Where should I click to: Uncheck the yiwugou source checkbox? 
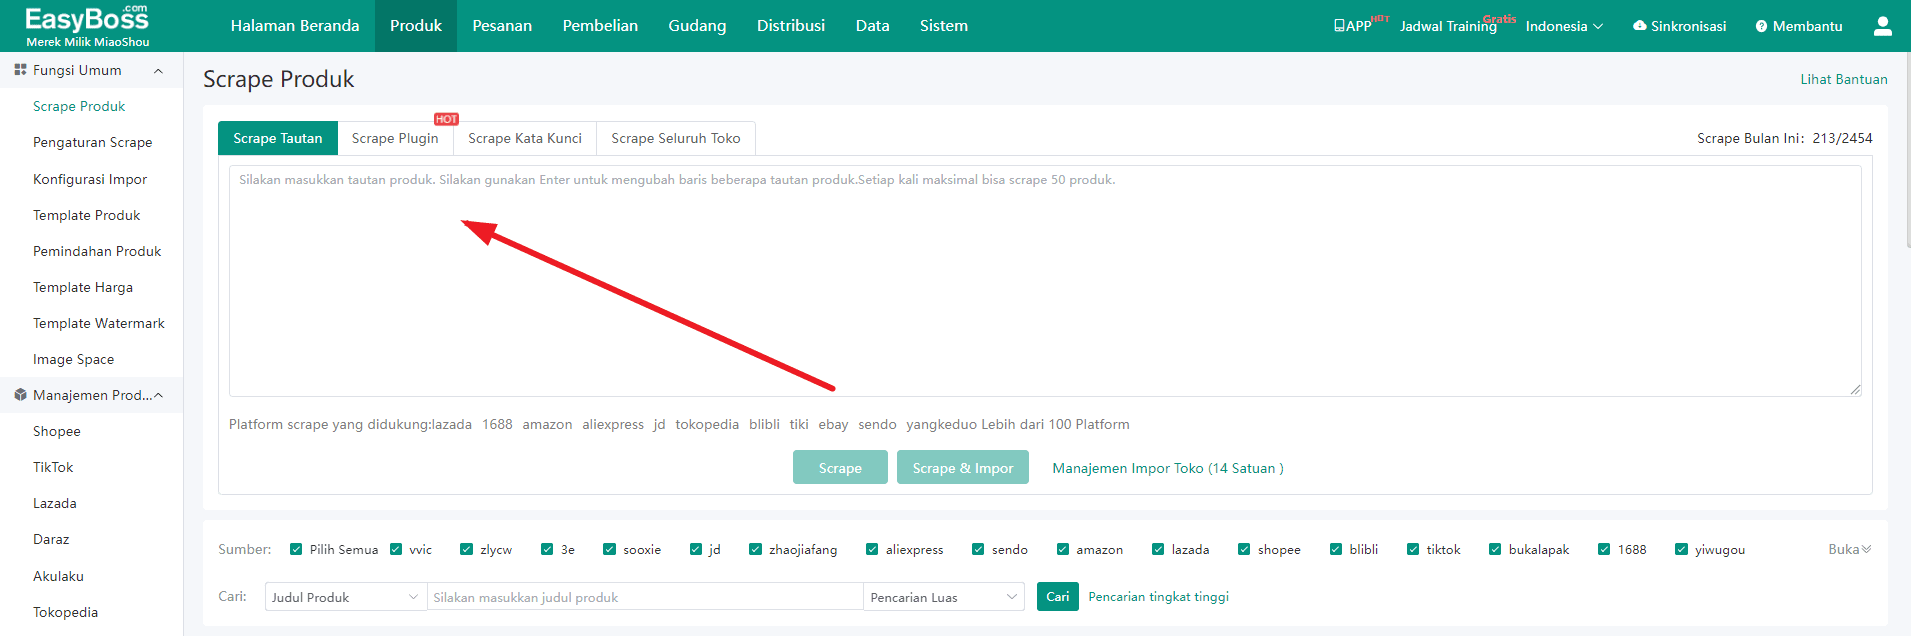pos(1681,549)
